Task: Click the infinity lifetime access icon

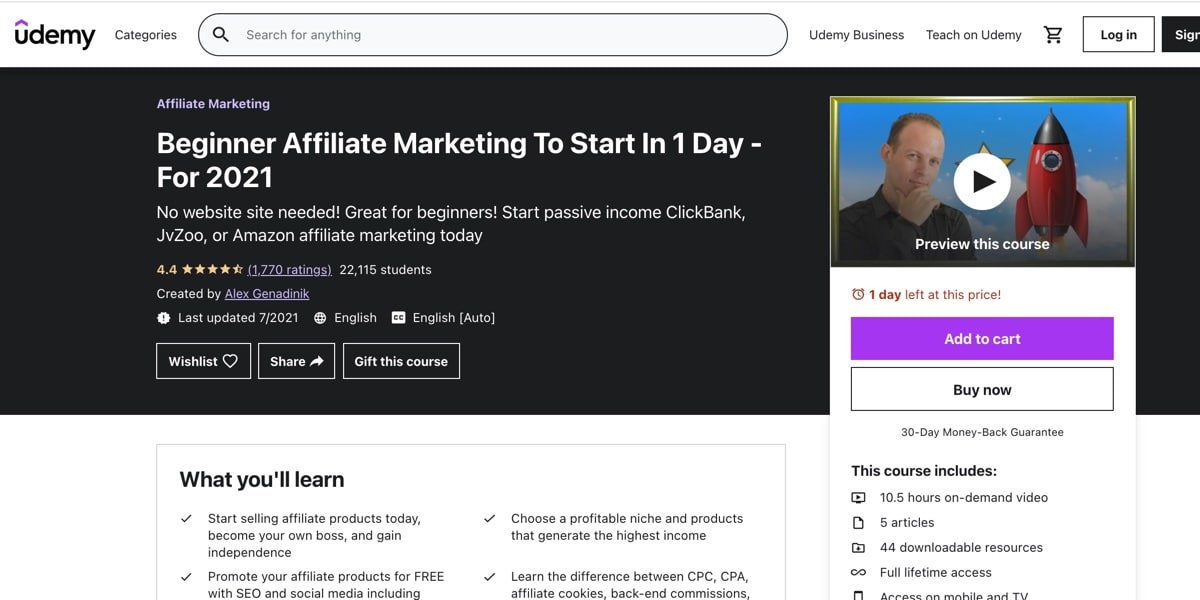Action: [858, 573]
